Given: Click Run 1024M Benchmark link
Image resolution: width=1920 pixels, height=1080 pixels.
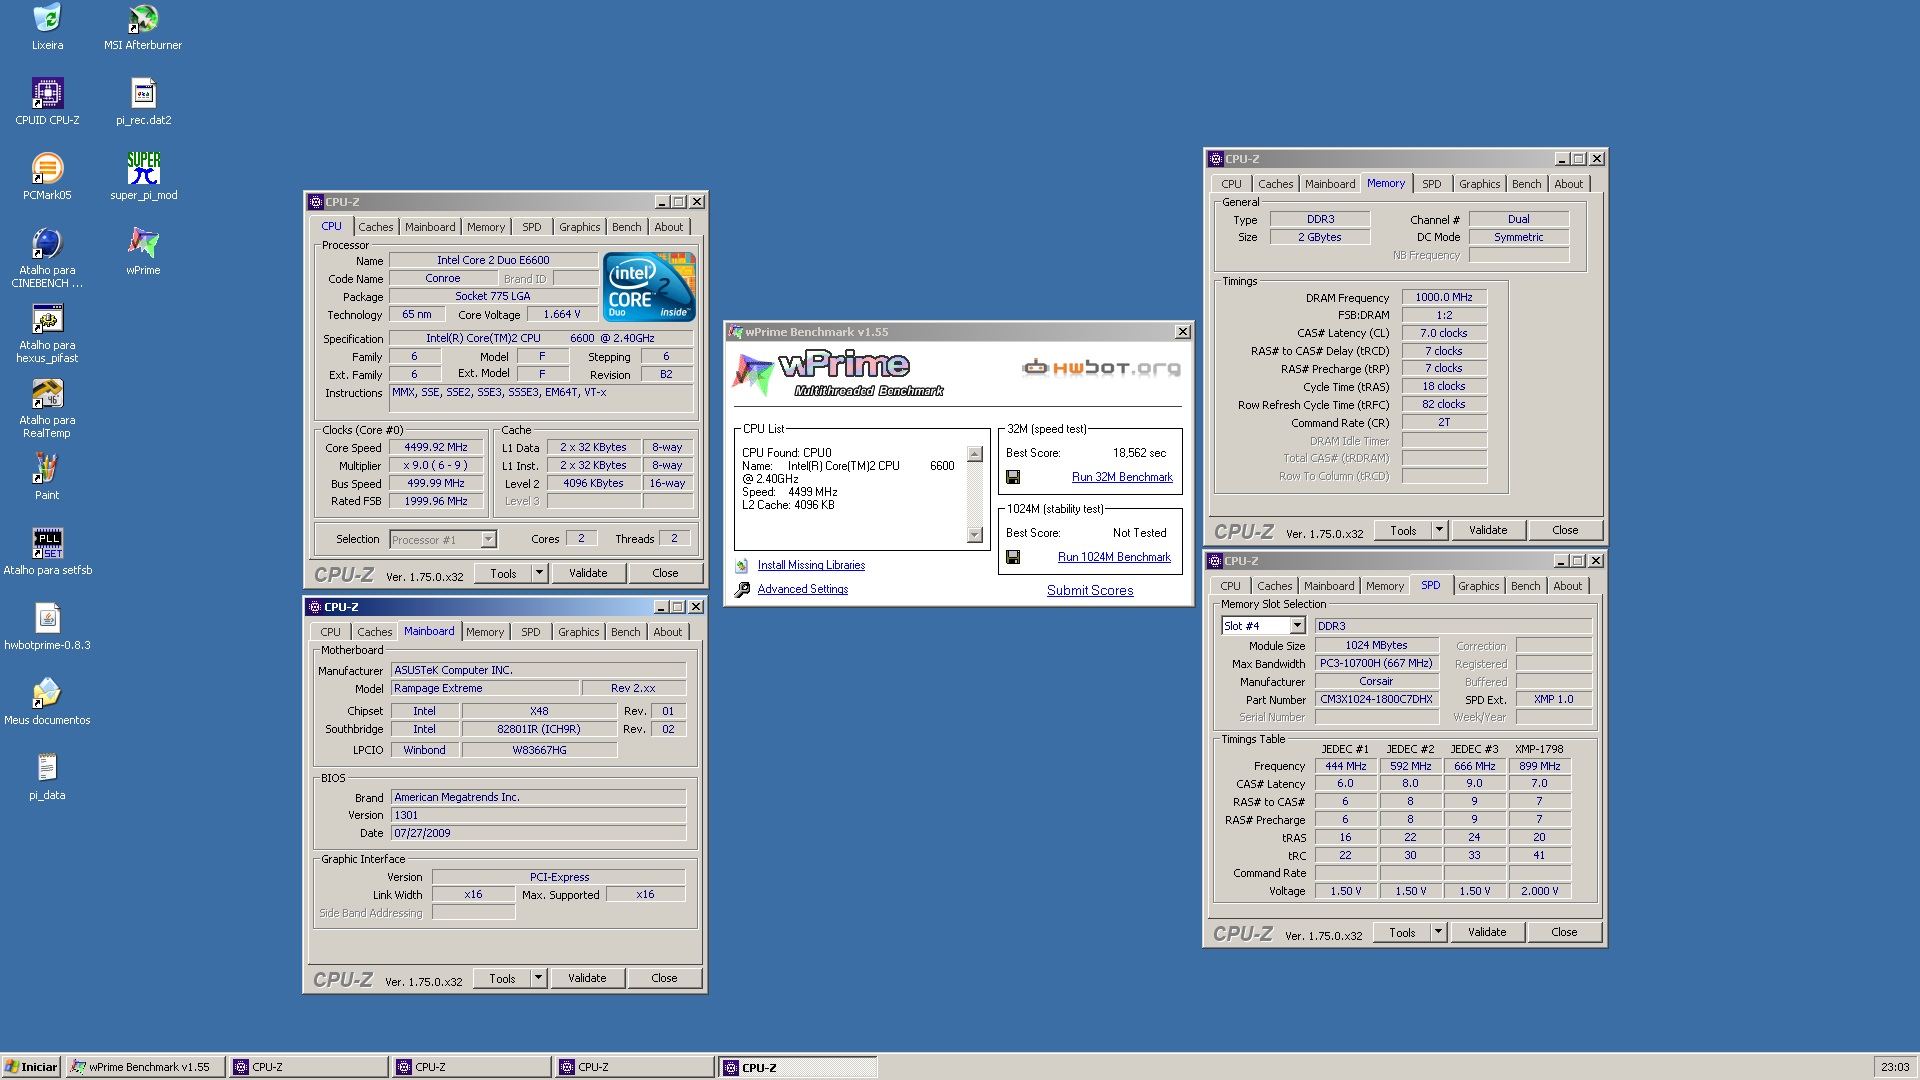Looking at the screenshot, I should 1114,557.
